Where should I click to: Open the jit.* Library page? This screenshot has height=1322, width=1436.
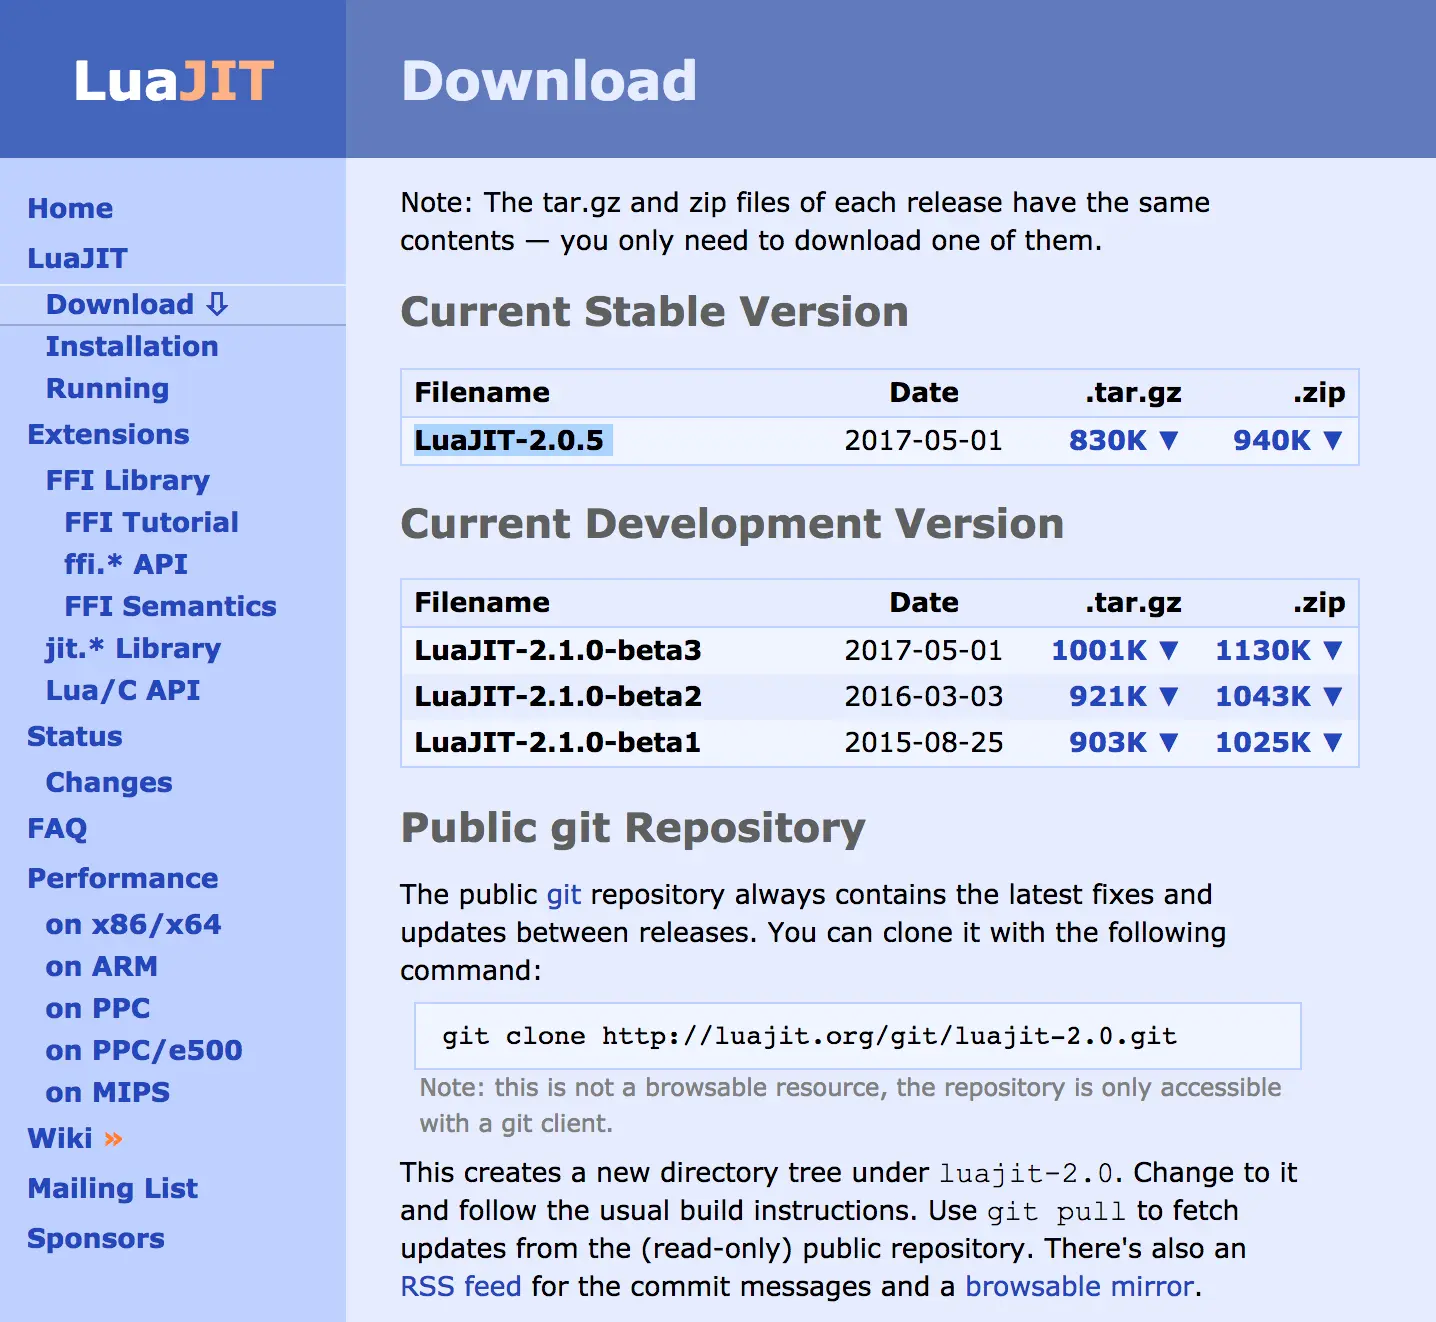point(133,648)
